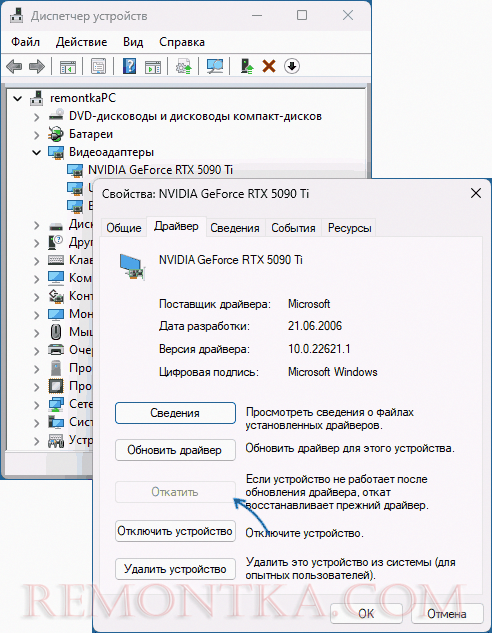Click the DVD drive icon in tree
492x633 pixels.
[x=56, y=116]
